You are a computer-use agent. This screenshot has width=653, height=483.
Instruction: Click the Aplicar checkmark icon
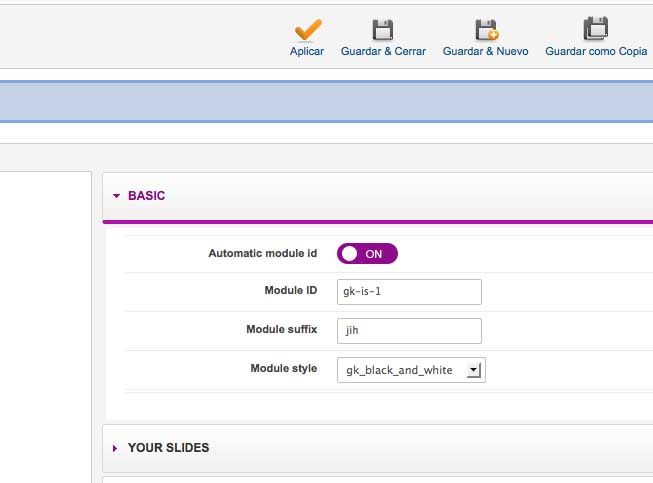click(308, 30)
